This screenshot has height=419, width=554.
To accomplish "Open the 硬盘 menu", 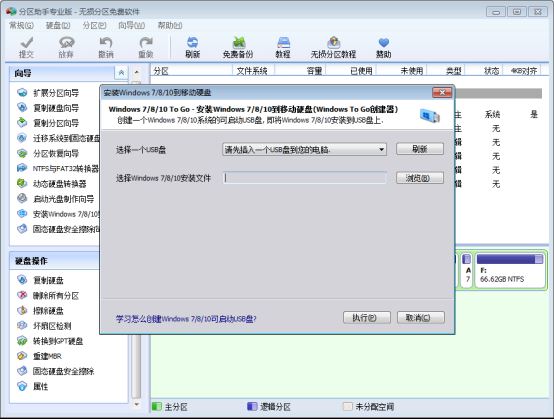I will 58,25.
